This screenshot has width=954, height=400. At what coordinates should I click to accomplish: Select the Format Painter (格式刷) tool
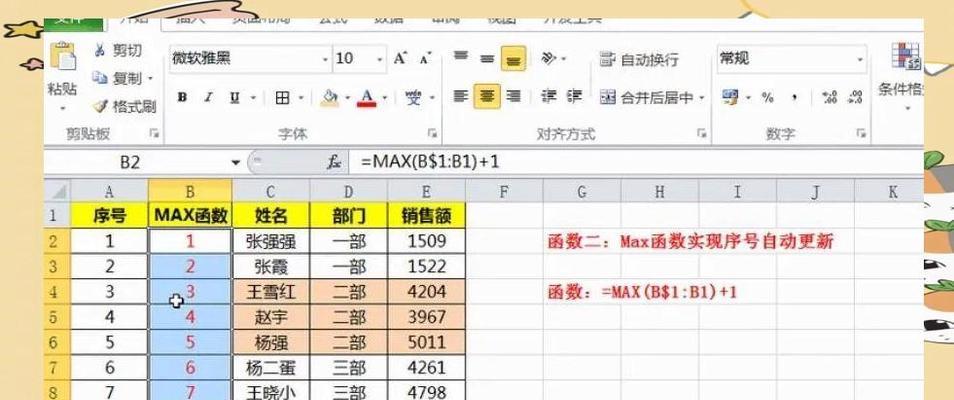point(124,107)
